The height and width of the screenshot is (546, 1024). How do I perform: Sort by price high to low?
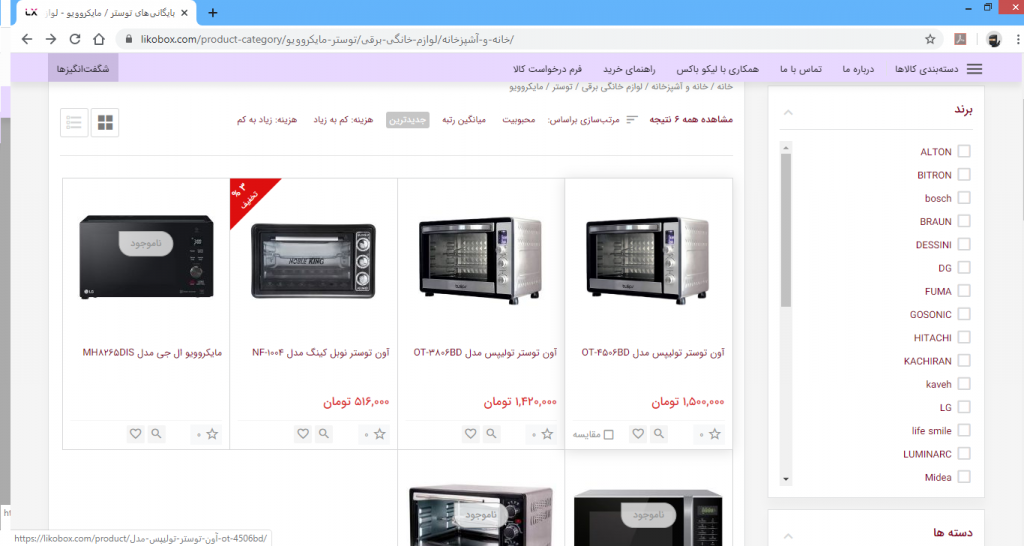pyautogui.click(x=266, y=120)
